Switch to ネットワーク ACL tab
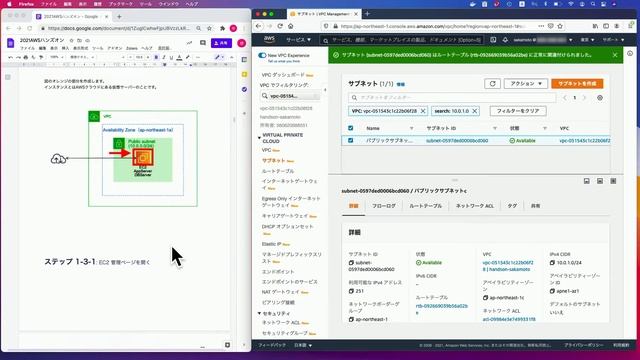The image size is (640, 360). (x=475, y=206)
